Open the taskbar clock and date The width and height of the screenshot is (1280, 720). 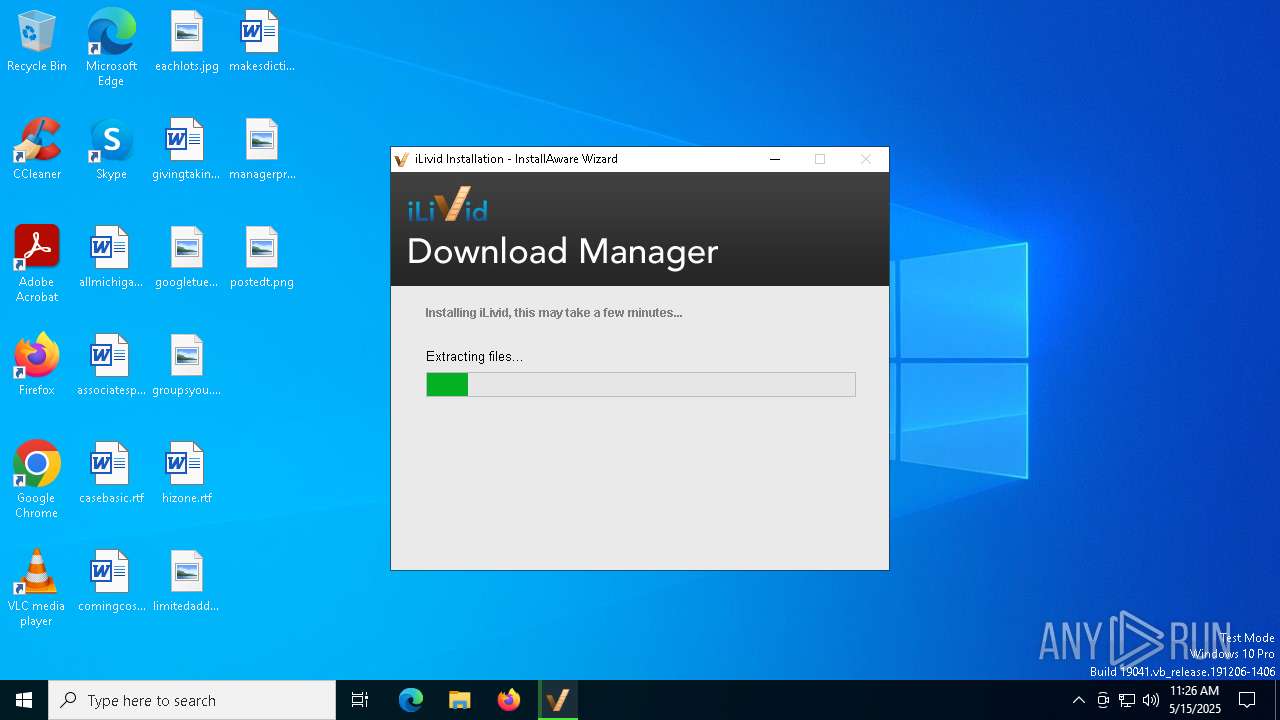(1195, 700)
